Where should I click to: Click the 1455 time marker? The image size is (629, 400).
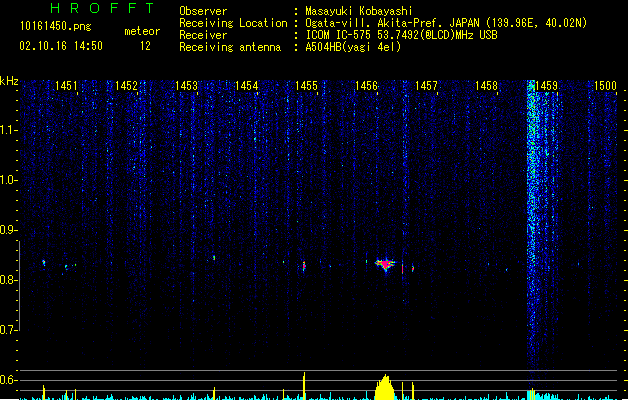[x=306, y=85]
